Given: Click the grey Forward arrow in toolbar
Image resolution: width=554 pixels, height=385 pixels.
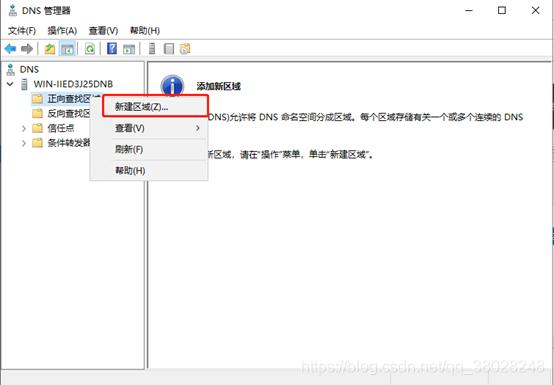Looking at the screenshot, I should pyautogui.click(x=27, y=49).
